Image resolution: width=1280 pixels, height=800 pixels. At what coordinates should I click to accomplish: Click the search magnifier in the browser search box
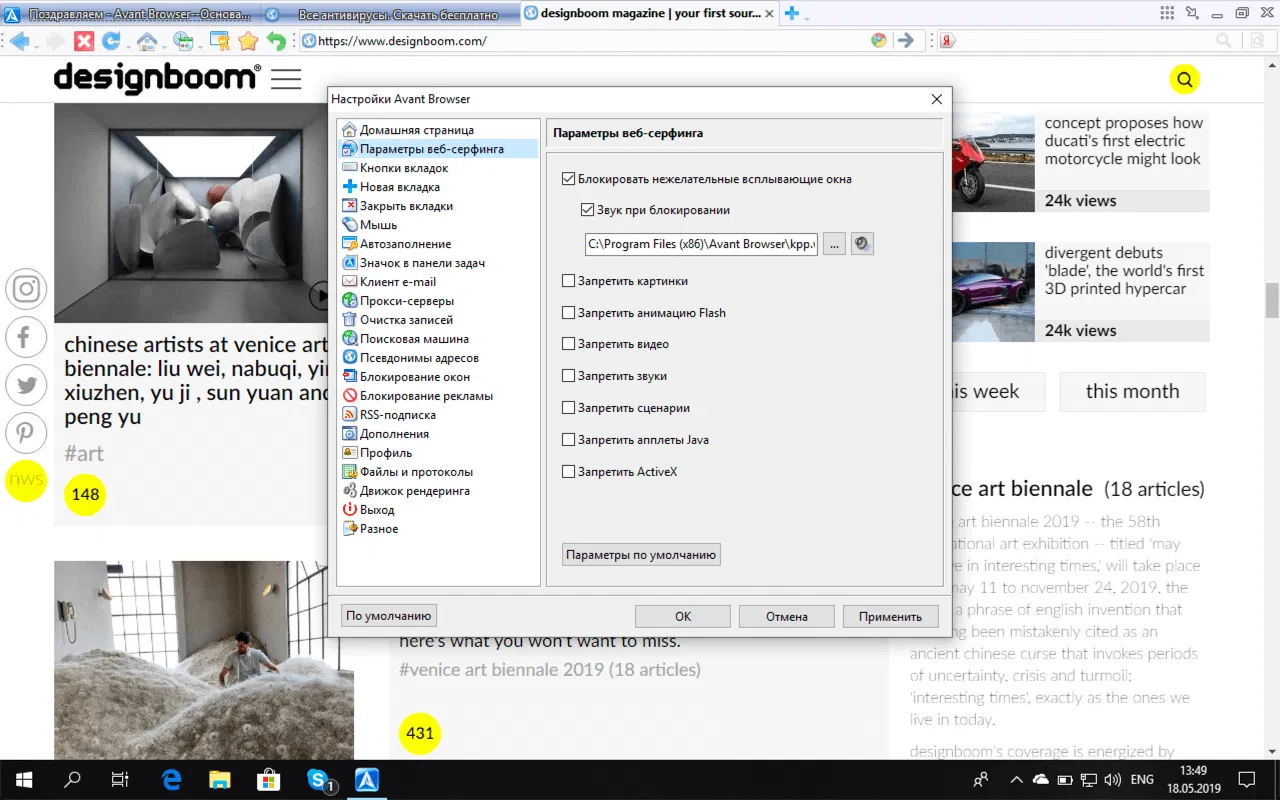pos(1224,41)
